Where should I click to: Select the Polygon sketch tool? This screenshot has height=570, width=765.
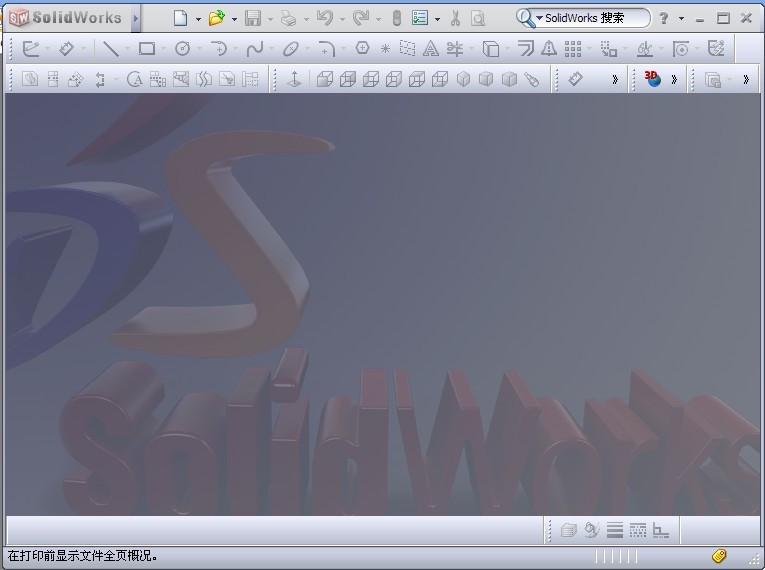362,48
